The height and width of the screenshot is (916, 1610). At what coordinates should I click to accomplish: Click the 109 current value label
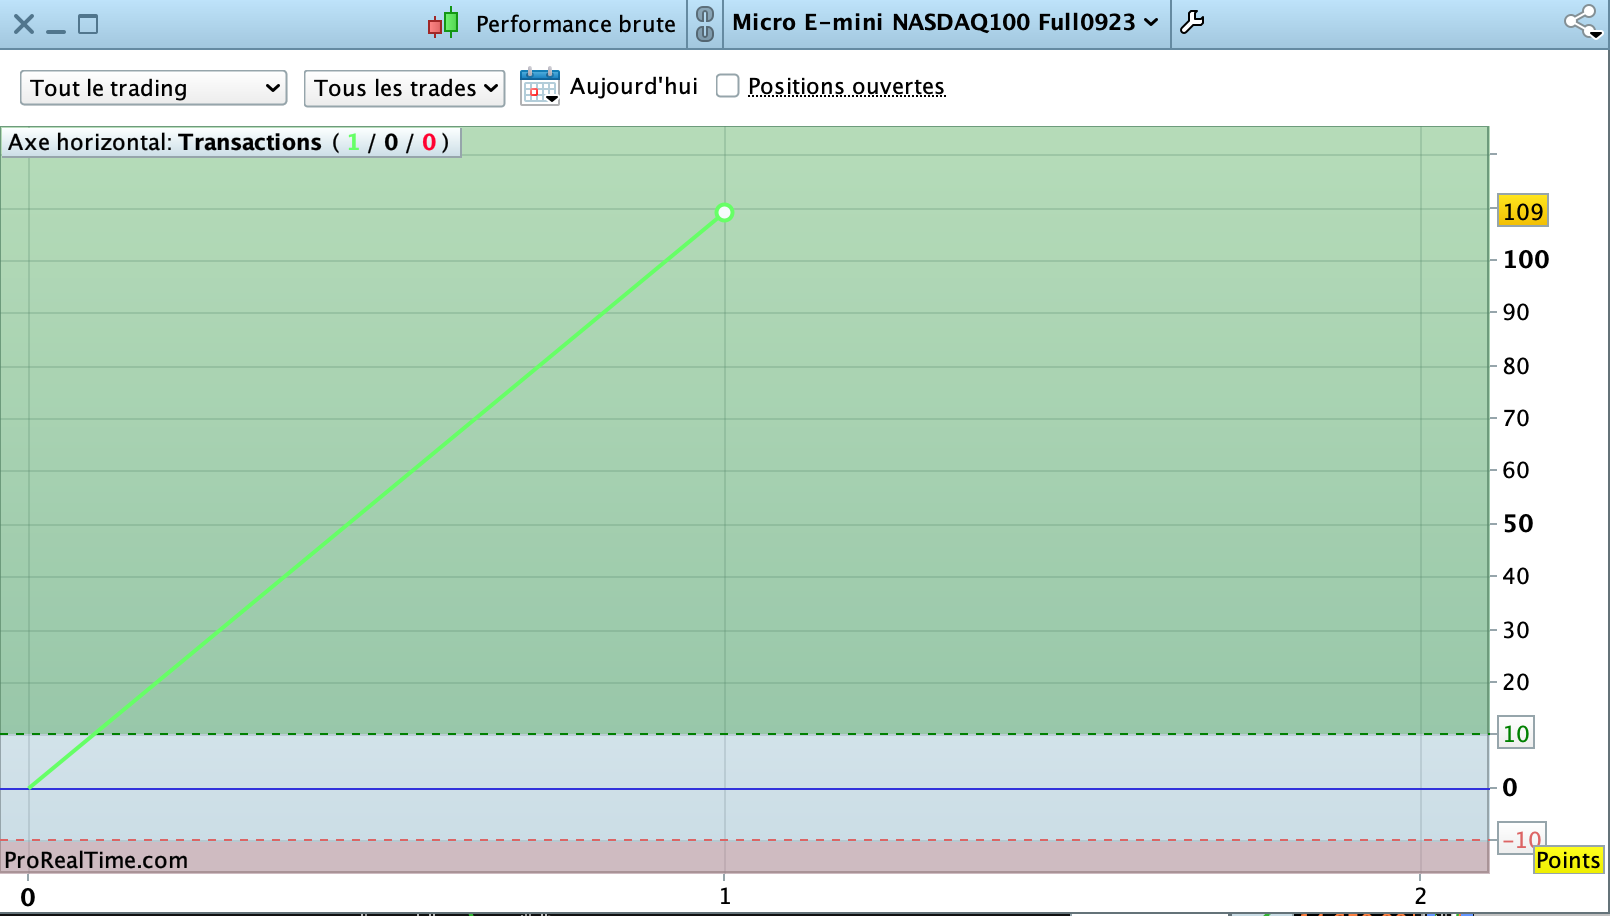(1522, 211)
